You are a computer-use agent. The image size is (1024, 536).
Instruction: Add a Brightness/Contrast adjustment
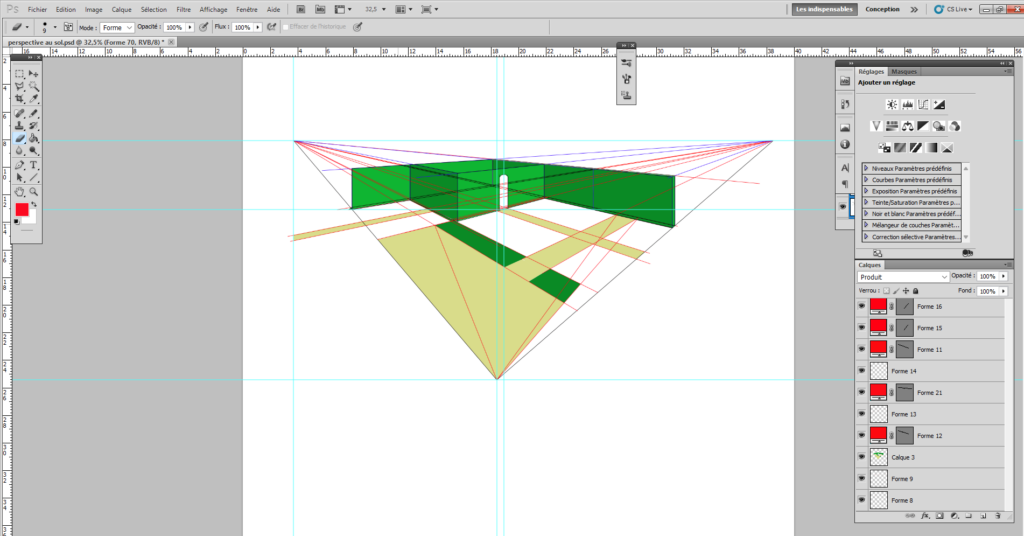point(891,104)
